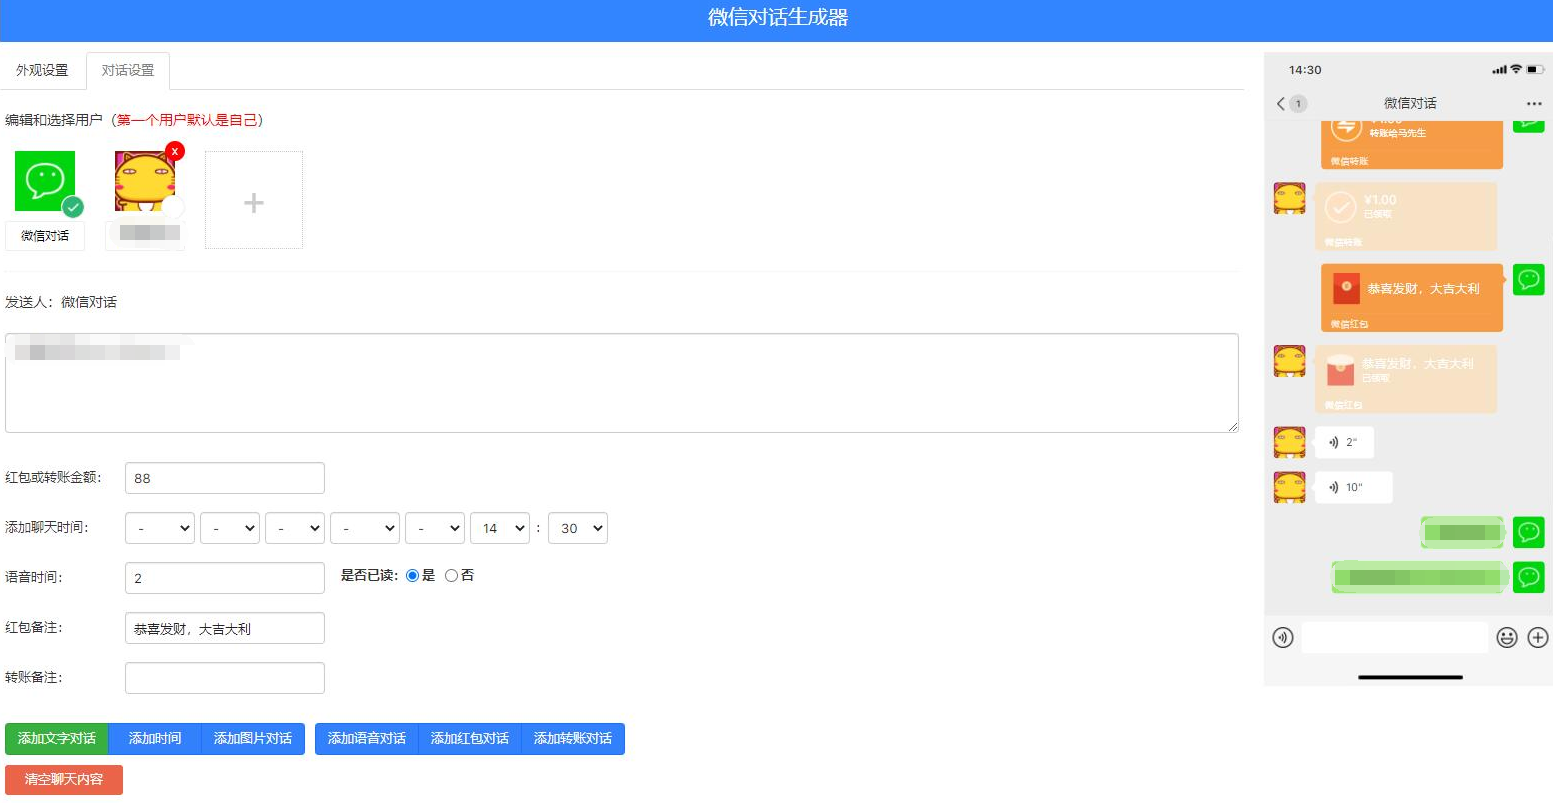Remove the cat user with red x
Viewport: 1553px width, 803px height.
pos(175,151)
